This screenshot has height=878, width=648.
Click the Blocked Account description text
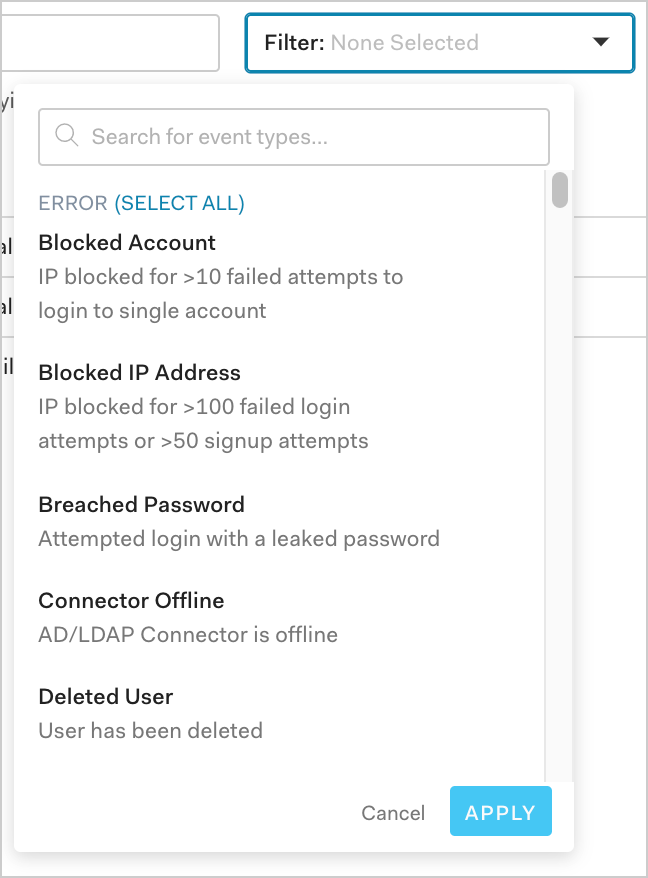click(x=220, y=293)
